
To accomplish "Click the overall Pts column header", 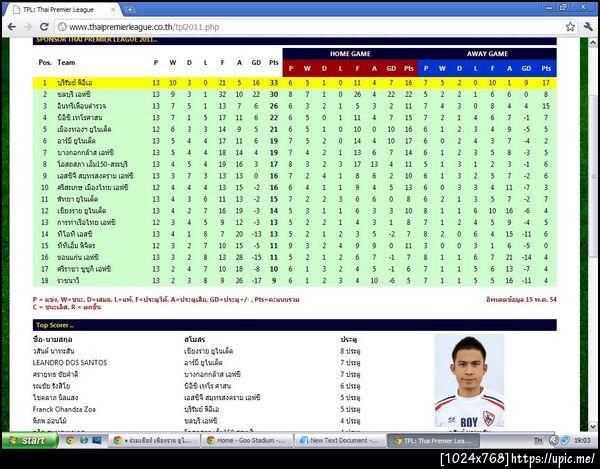I will (274, 62).
